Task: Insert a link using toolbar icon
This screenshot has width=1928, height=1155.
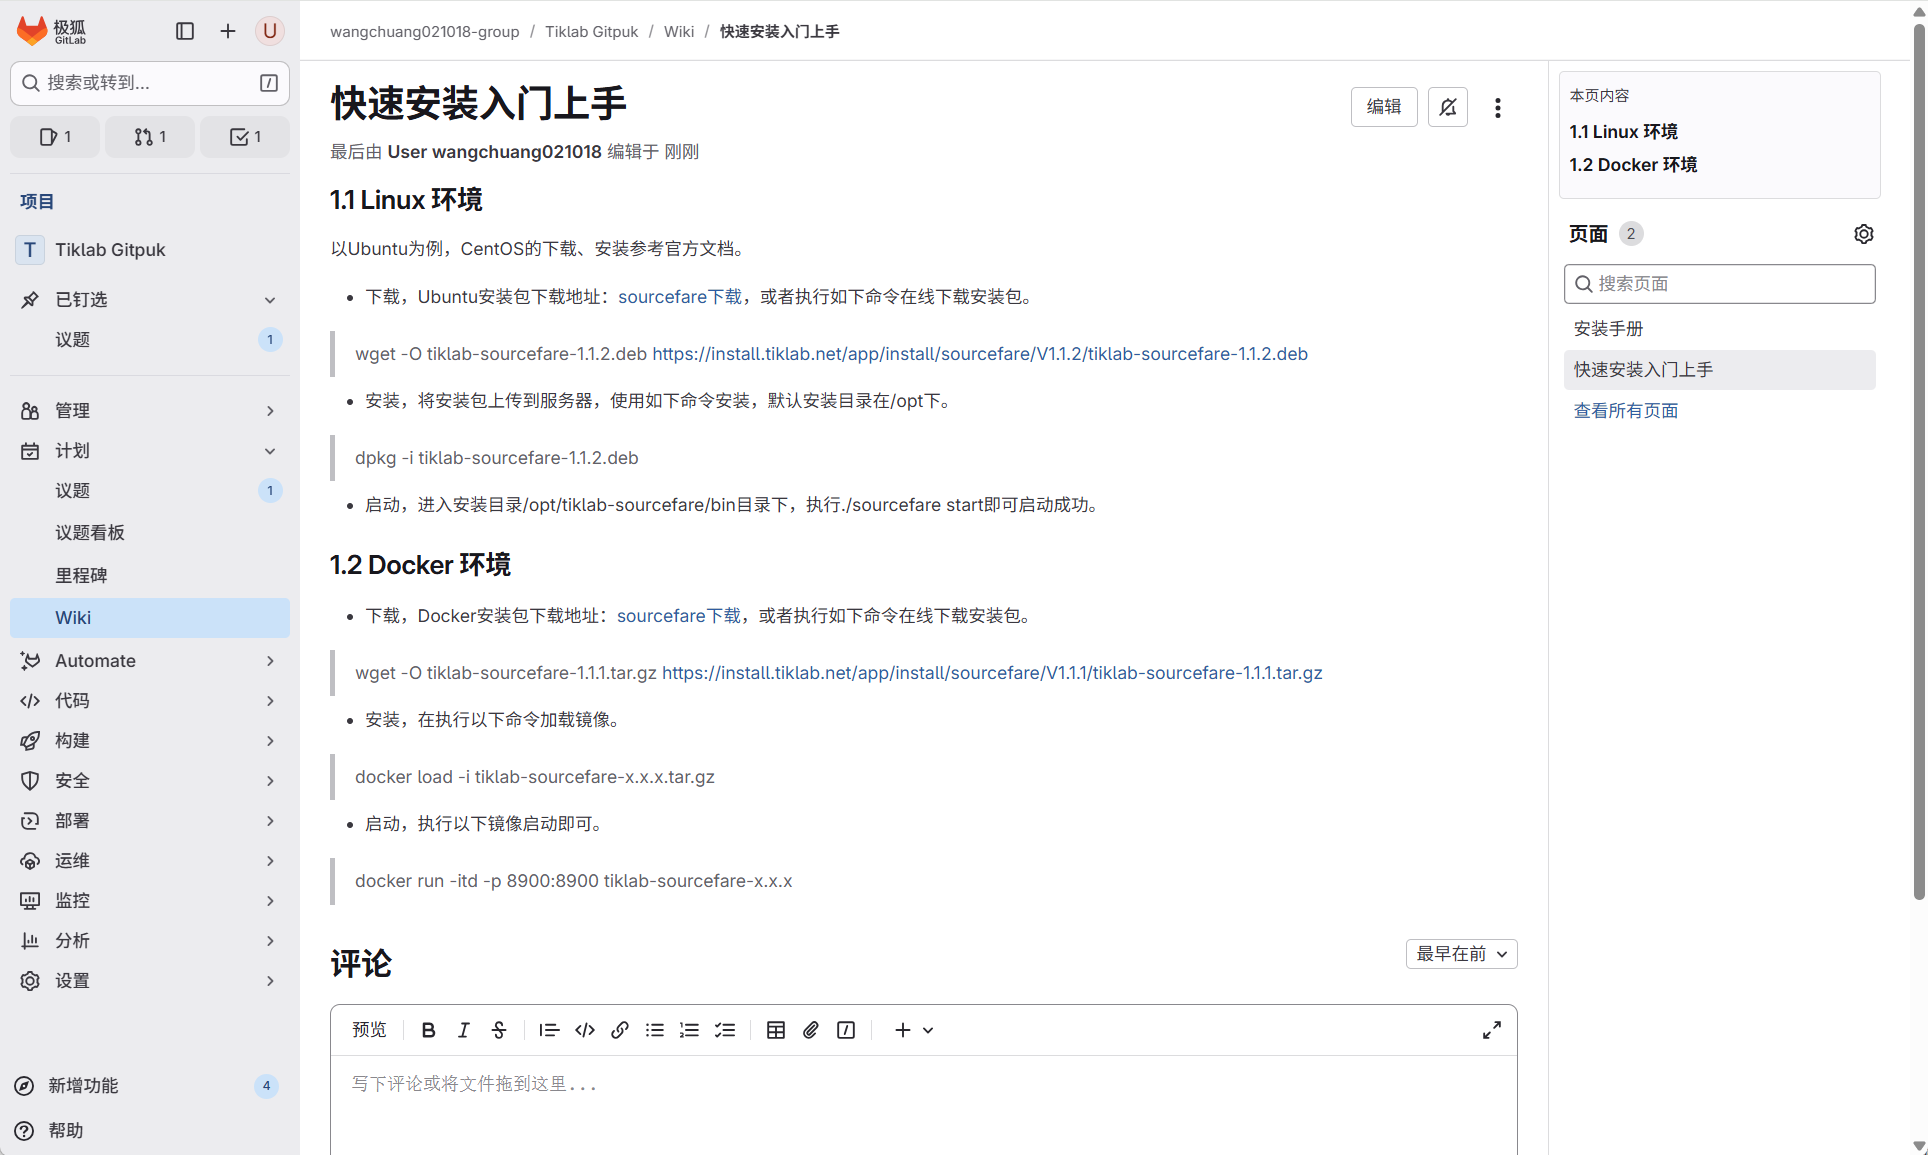Action: (x=620, y=1030)
